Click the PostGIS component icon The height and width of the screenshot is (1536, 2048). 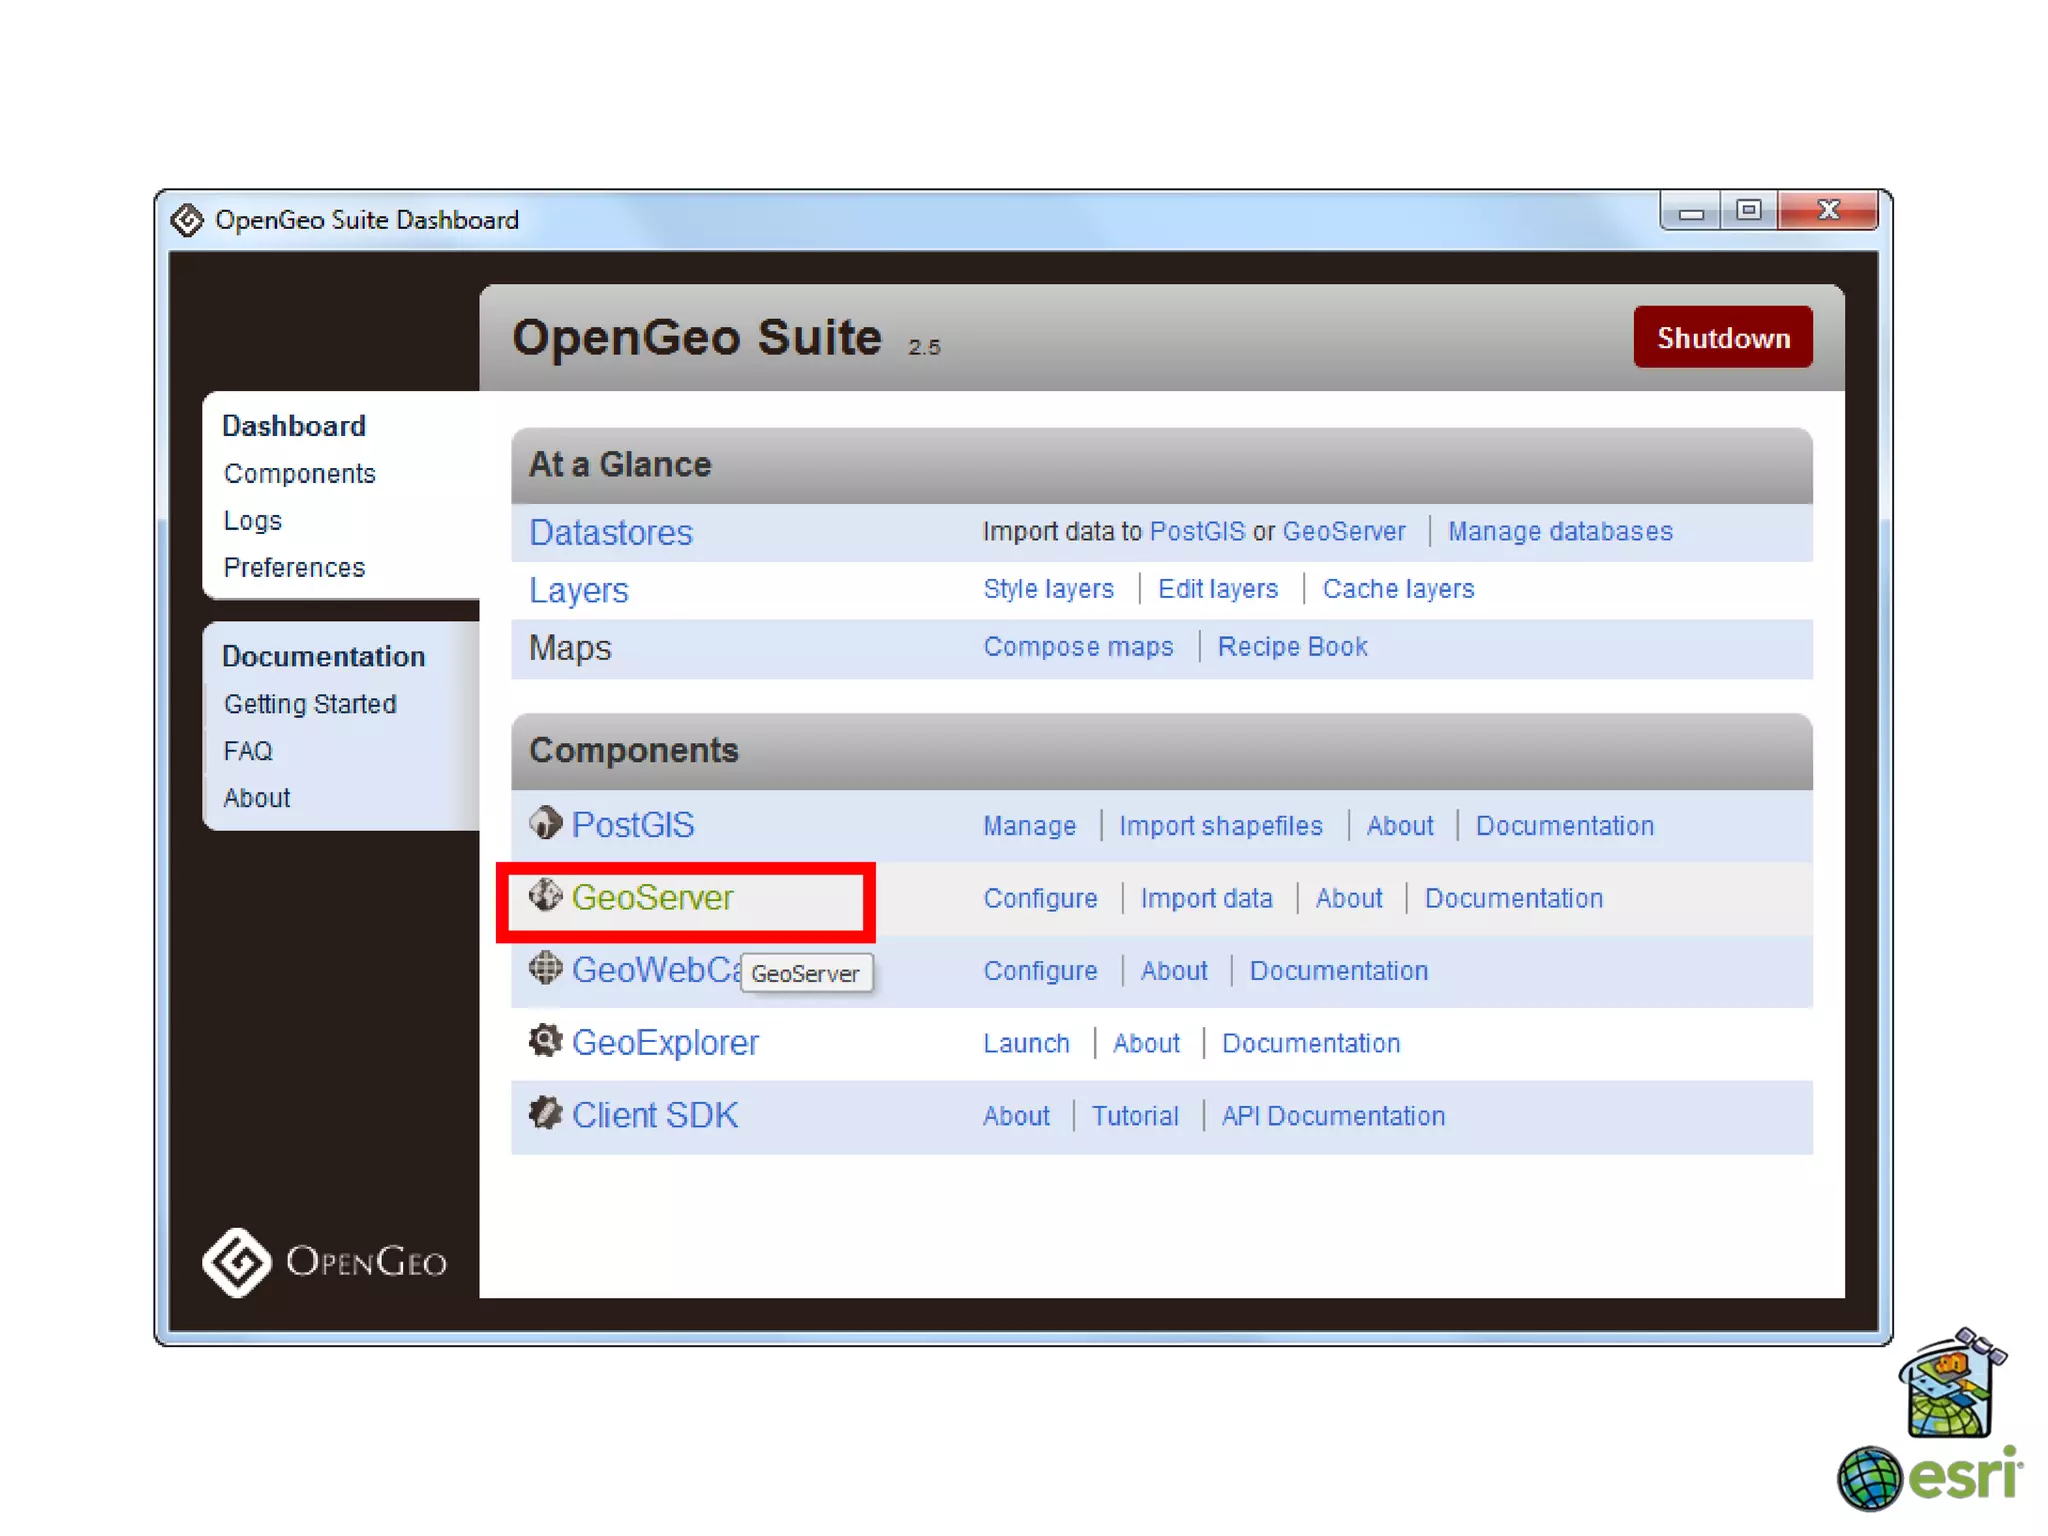click(x=545, y=823)
